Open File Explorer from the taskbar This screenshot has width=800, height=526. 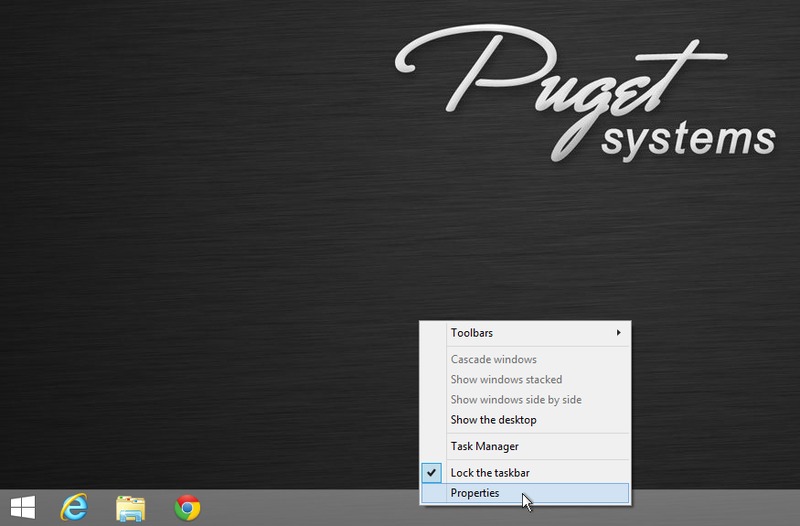click(x=130, y=507)
